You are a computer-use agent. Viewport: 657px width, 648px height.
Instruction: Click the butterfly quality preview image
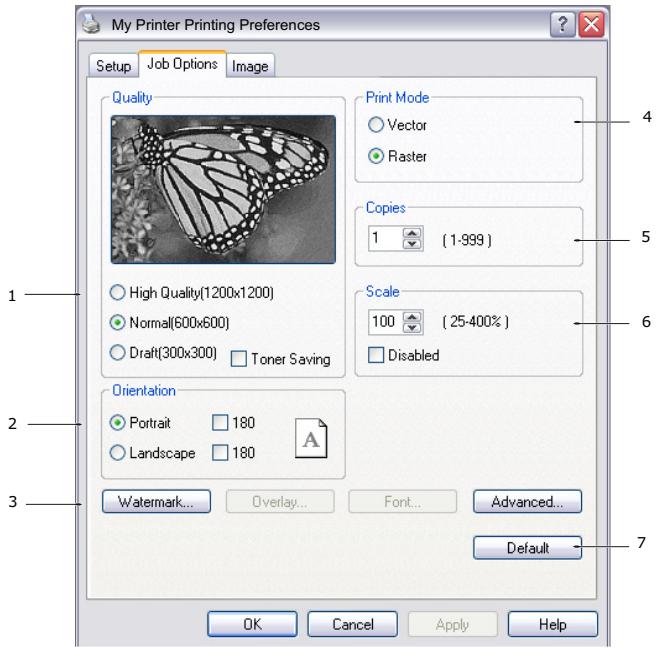pyautogui.click(x=223, y=189)
